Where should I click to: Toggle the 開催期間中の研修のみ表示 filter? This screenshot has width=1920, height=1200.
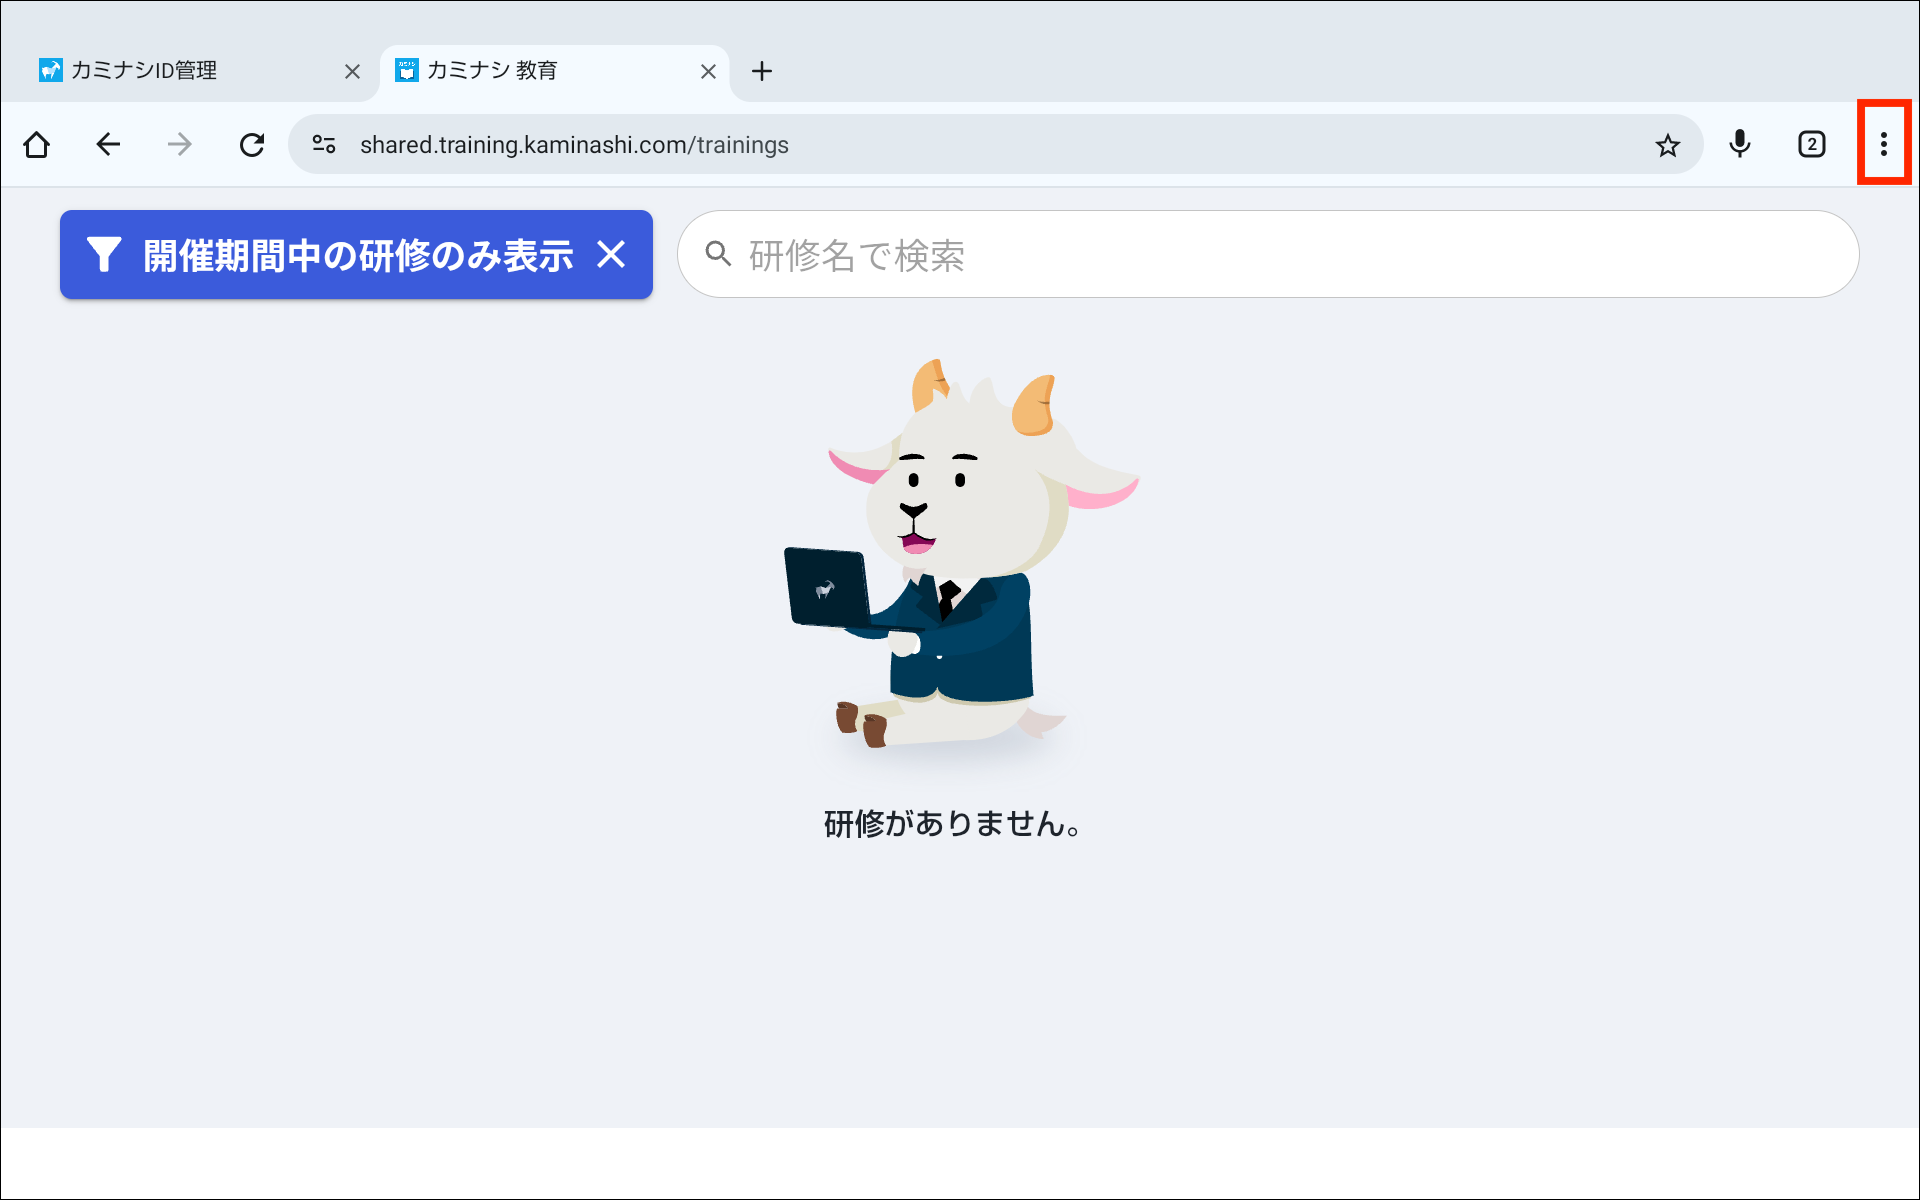point(357,255)
